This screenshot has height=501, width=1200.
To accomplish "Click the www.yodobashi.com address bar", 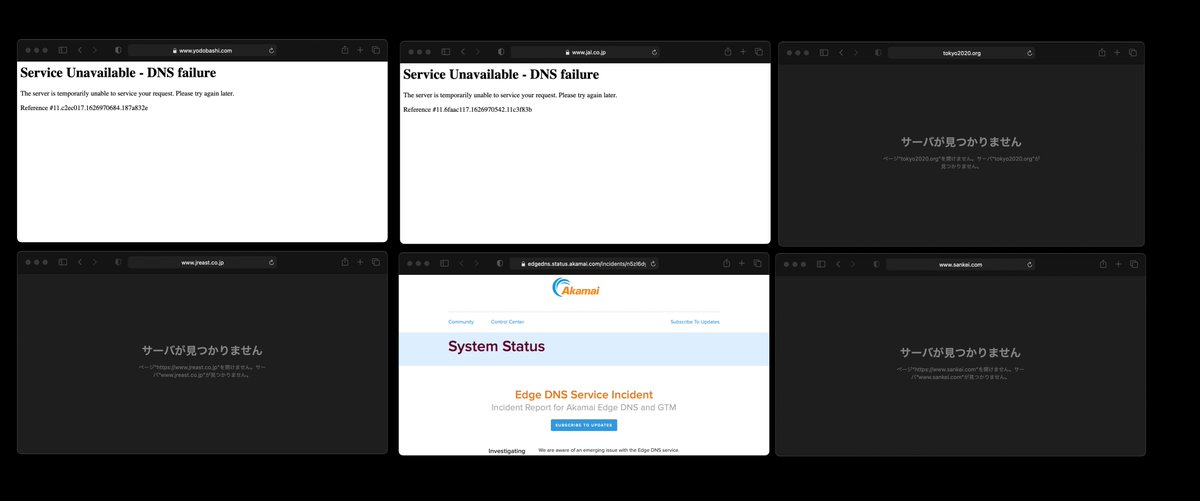I will pos(203,50).
